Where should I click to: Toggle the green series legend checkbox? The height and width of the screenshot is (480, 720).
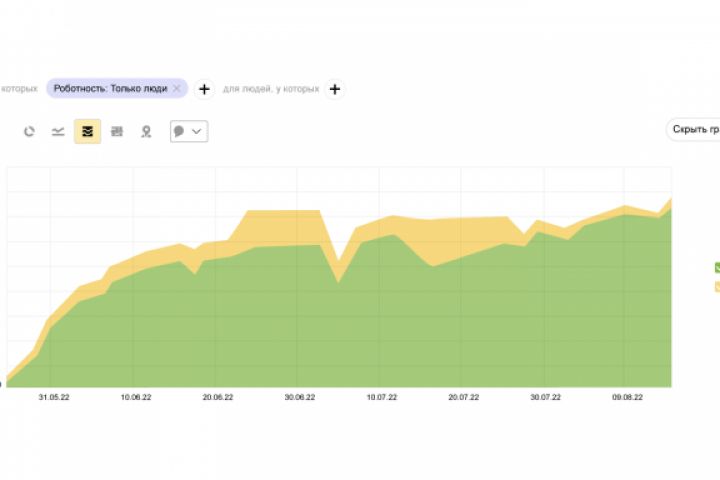717,267
